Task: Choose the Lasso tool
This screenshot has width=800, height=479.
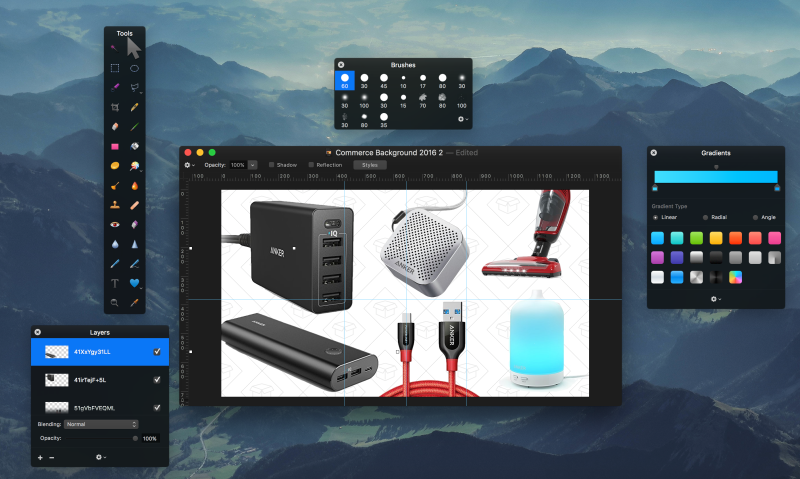Action: 135,88
